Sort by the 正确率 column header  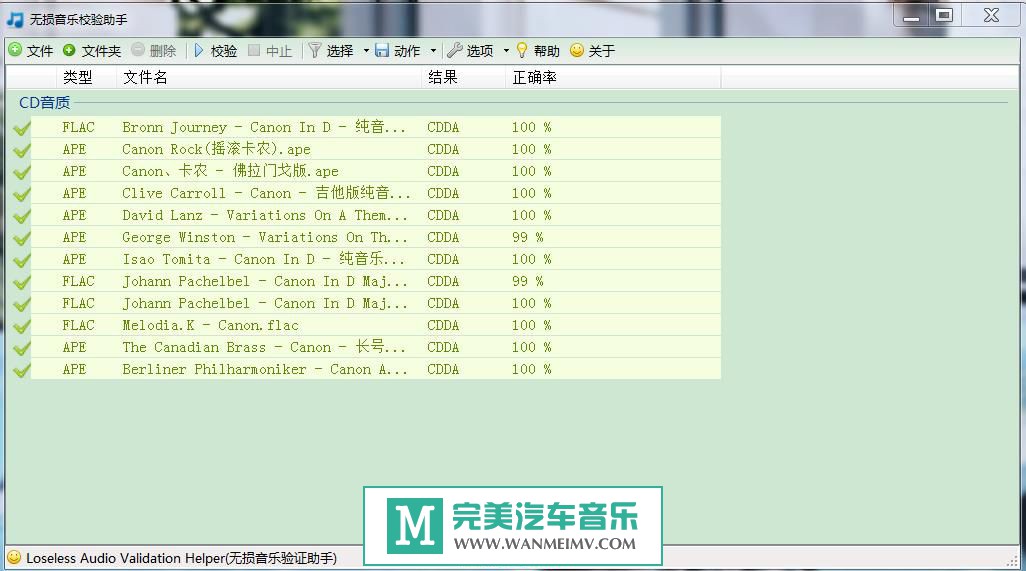(x=613, y=77)
